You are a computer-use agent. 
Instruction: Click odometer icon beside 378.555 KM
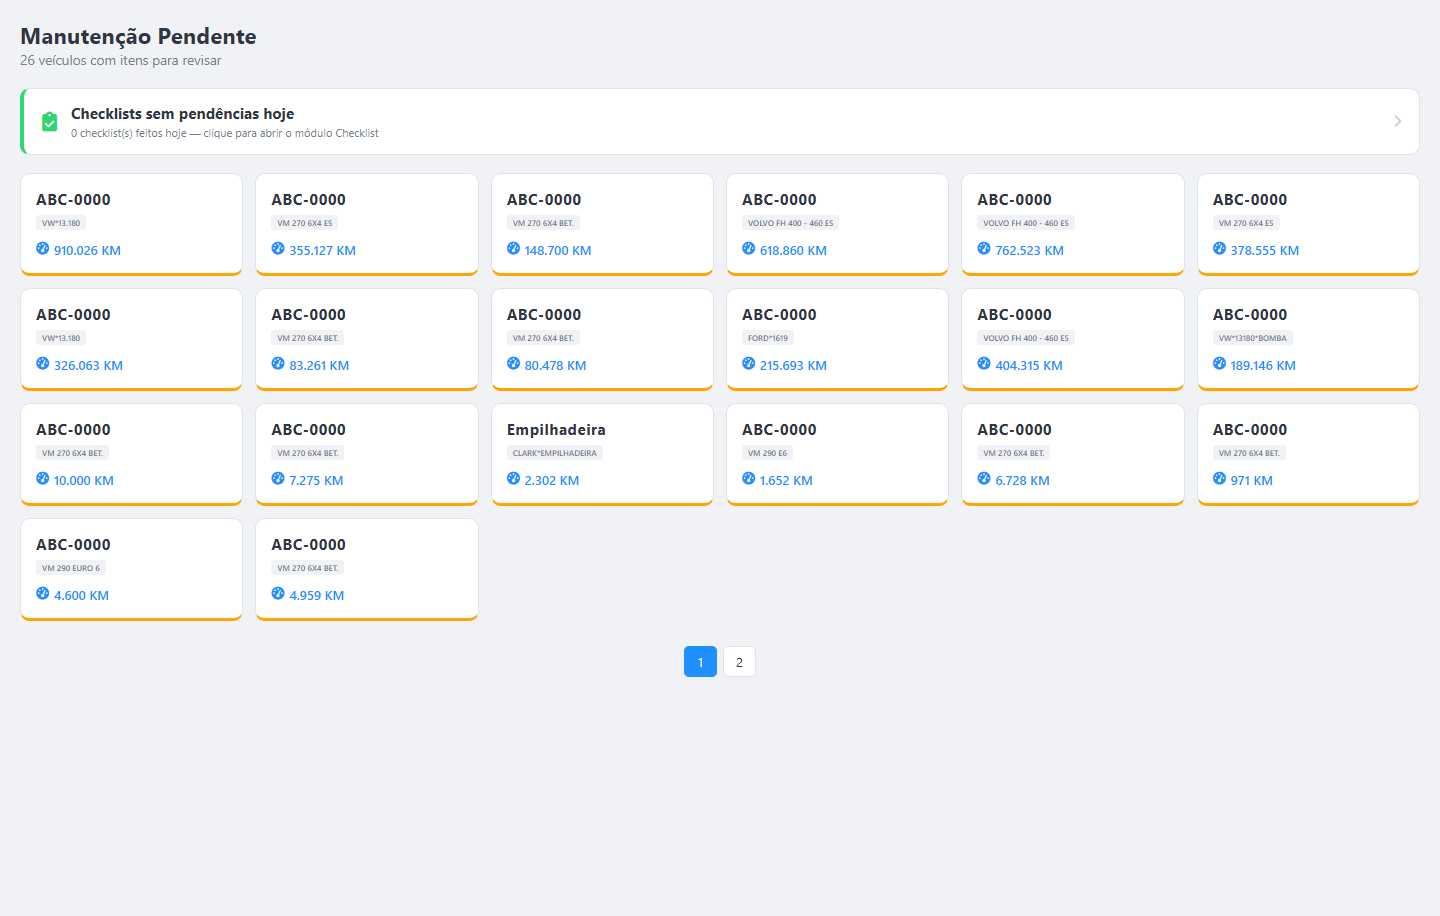point(1219,248)
